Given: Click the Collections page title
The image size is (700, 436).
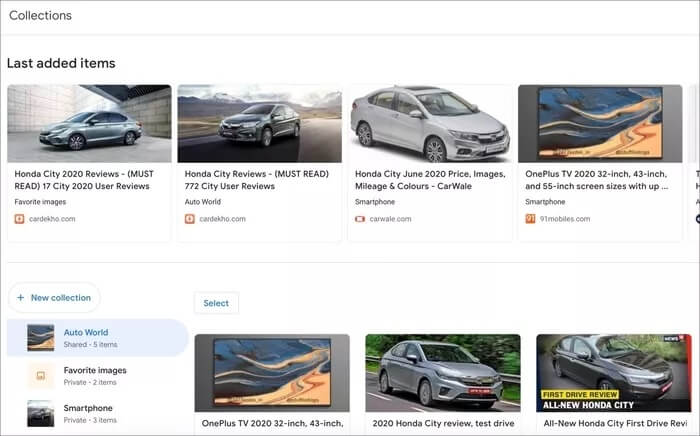Looking at the screenshot, I should point(40,15).
